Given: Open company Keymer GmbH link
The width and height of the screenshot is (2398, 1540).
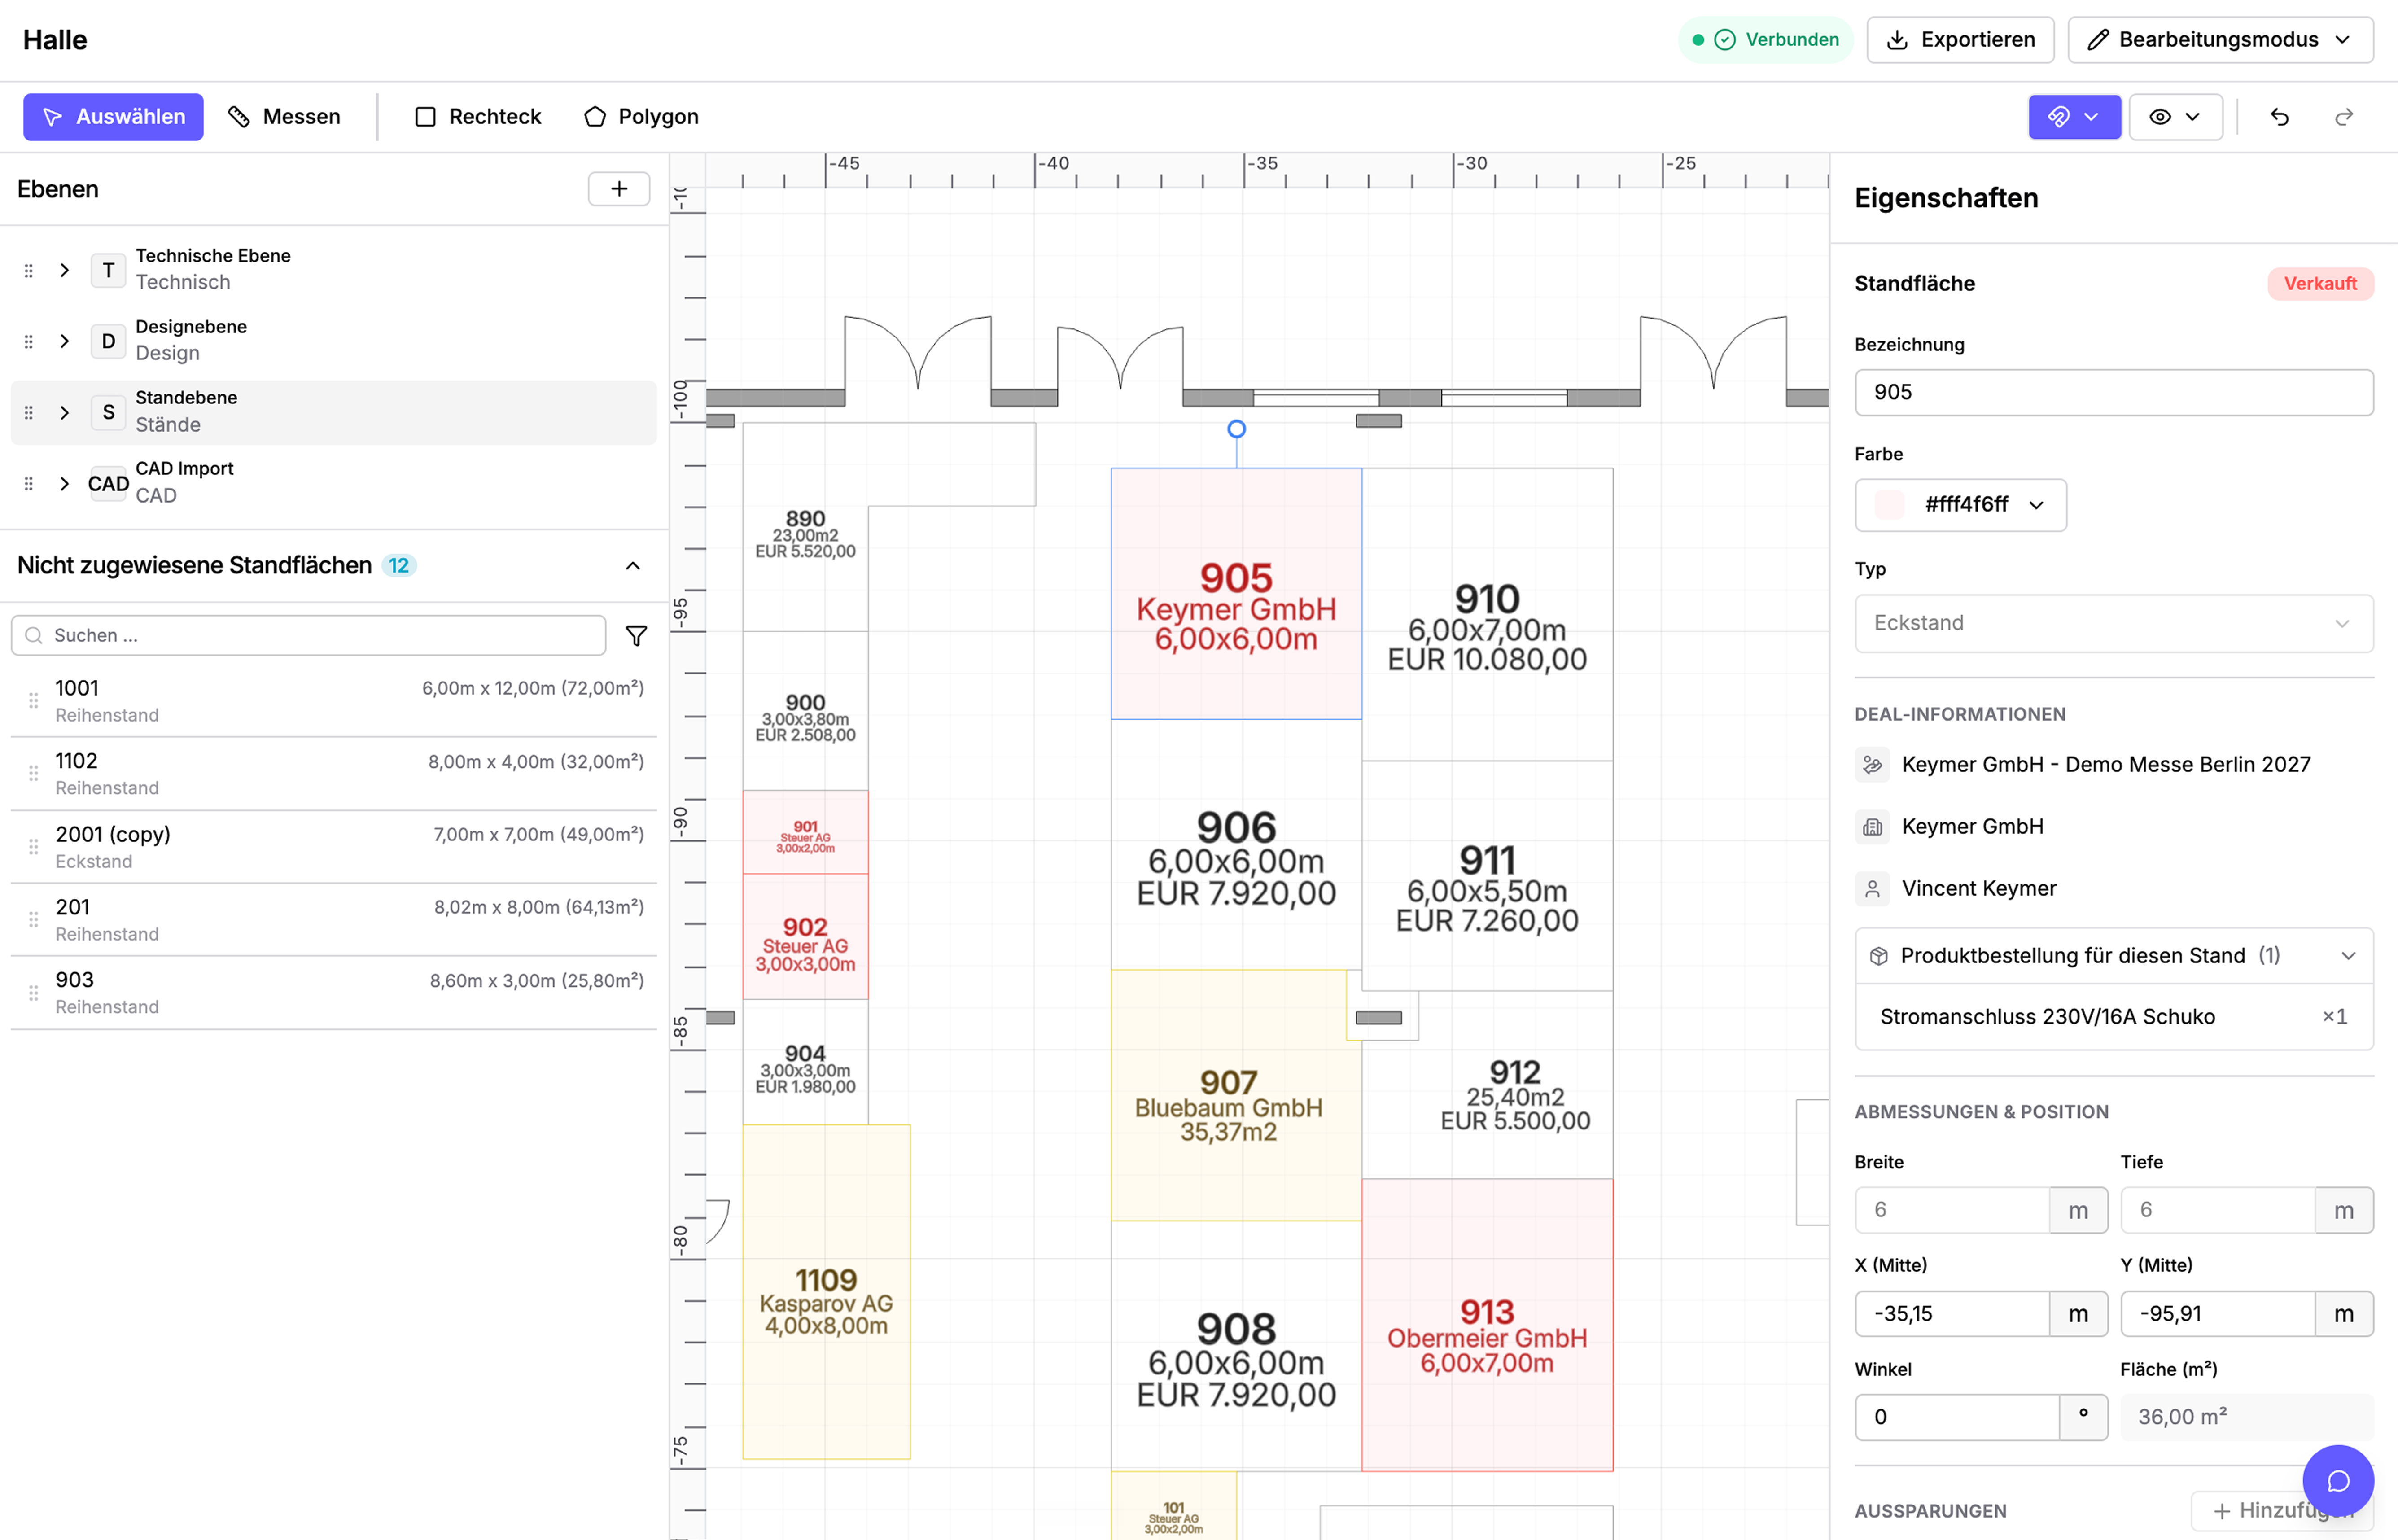Looking at the screenshot, I should click(1972, 827).
